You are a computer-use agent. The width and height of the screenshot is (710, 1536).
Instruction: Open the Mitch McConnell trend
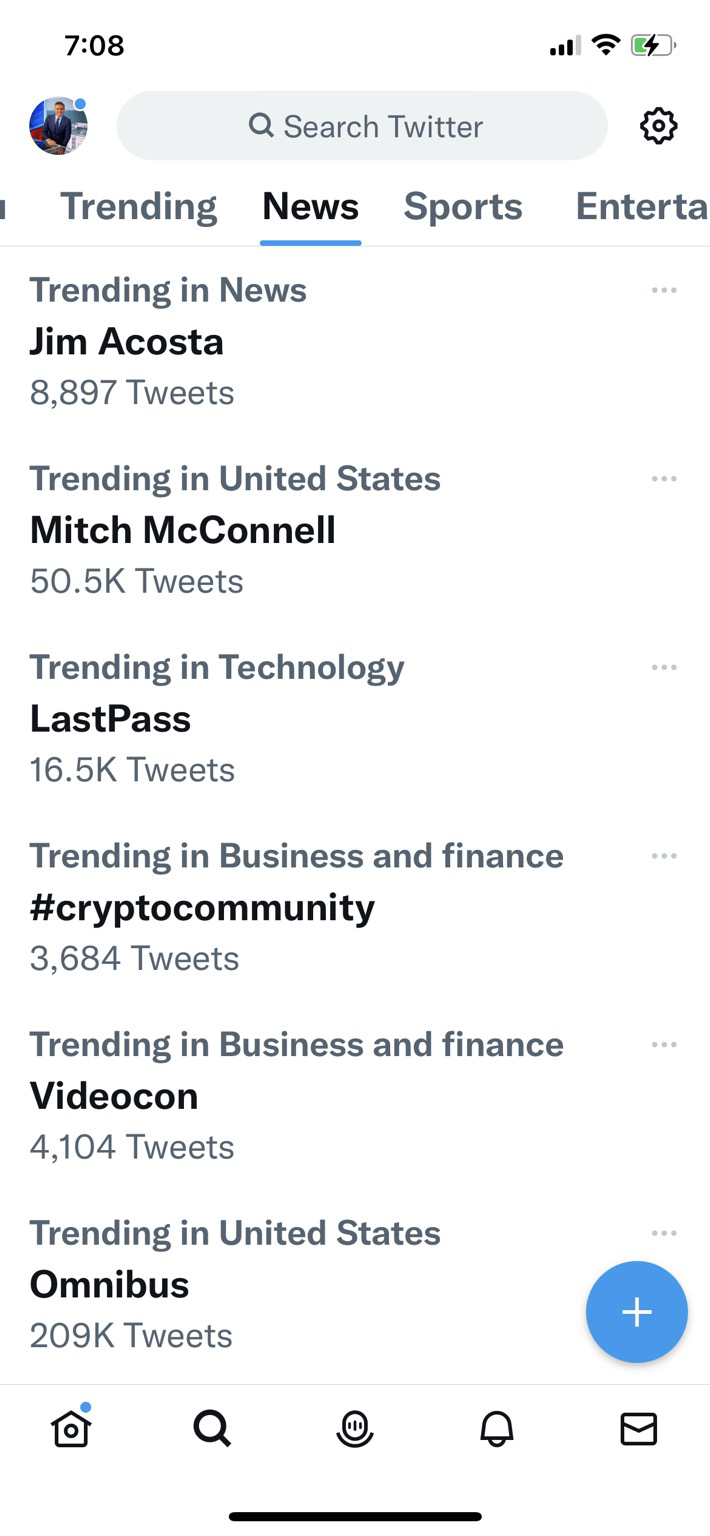[x=183, y=530]
